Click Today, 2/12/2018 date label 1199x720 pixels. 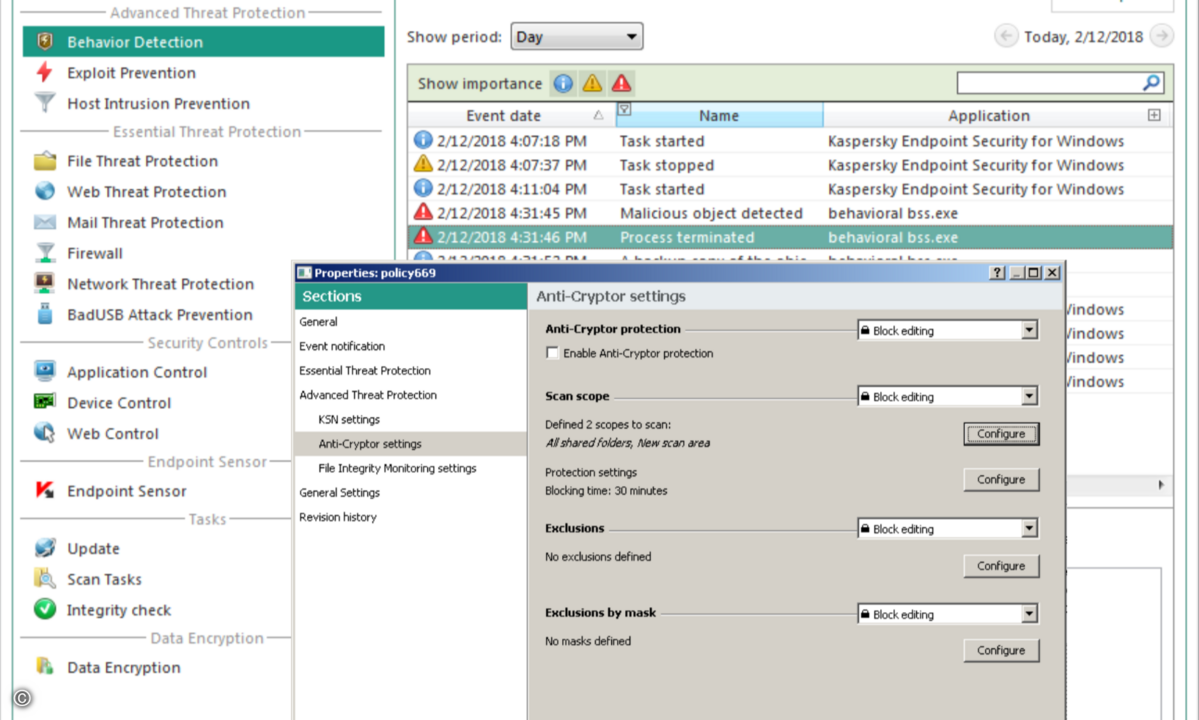pos(1084,37)
